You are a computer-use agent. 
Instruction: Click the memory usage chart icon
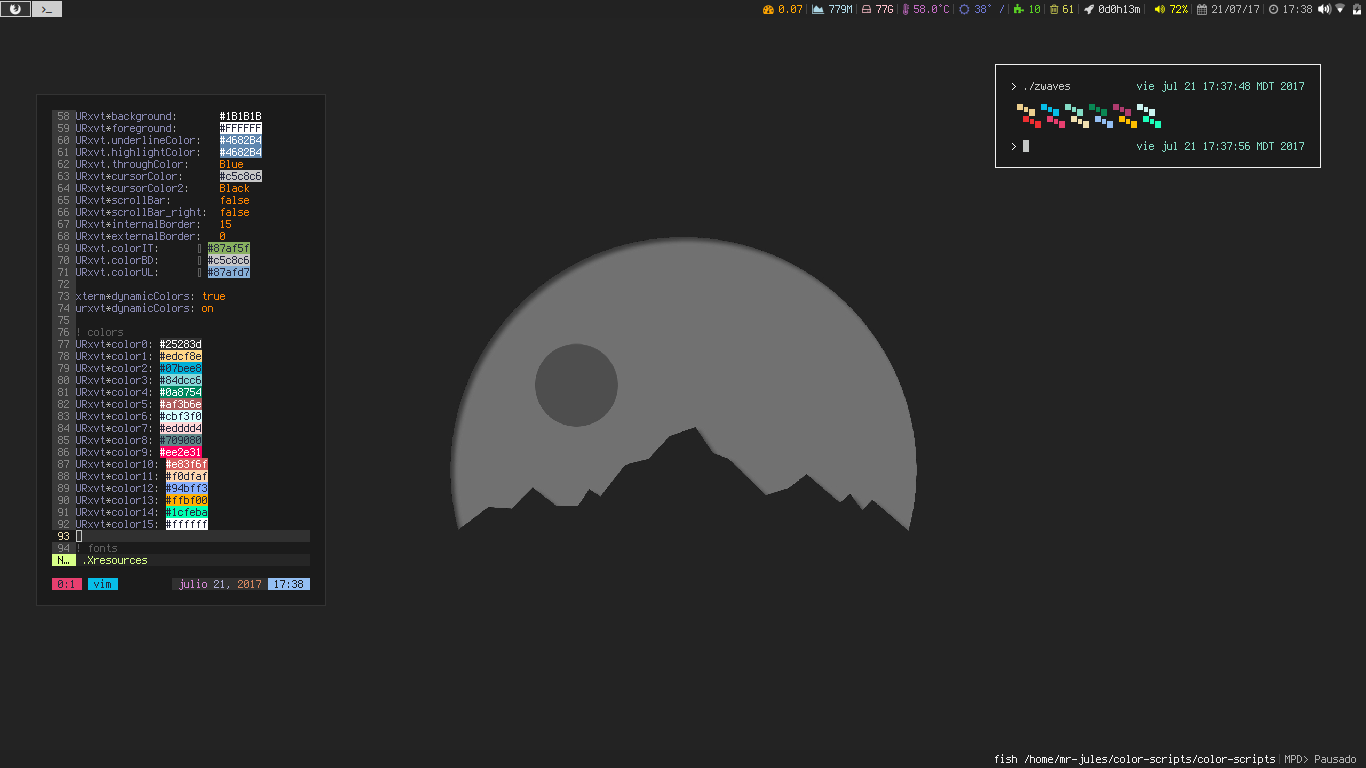coord(818,9)
